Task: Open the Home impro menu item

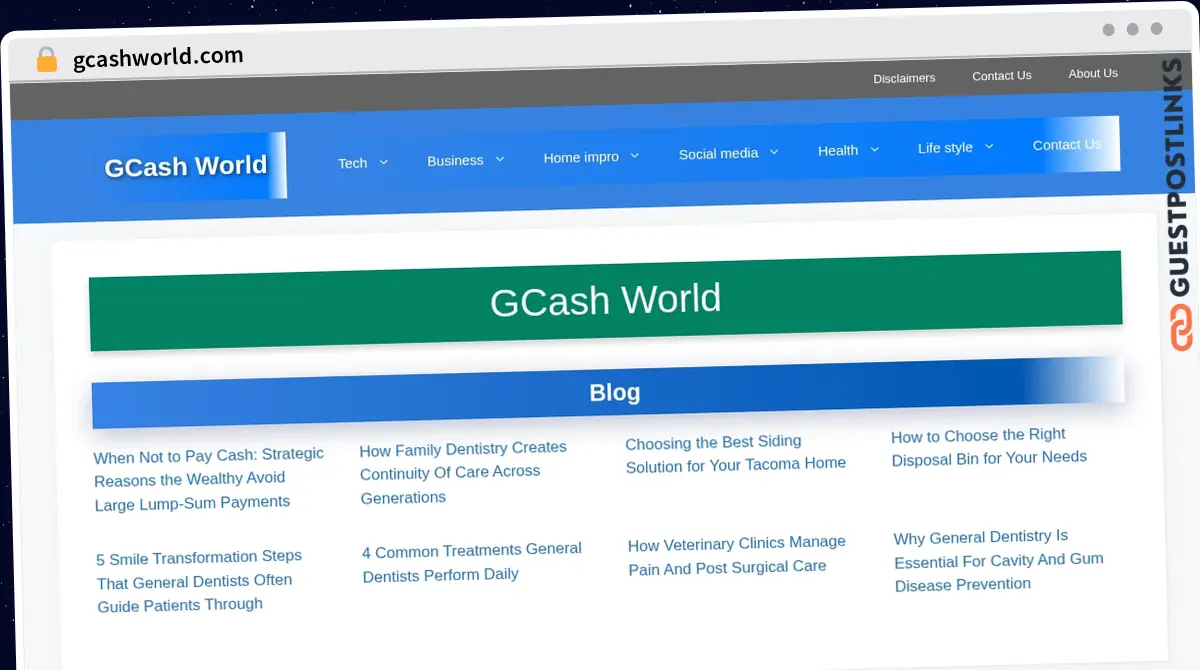Action: coord(581,157)
